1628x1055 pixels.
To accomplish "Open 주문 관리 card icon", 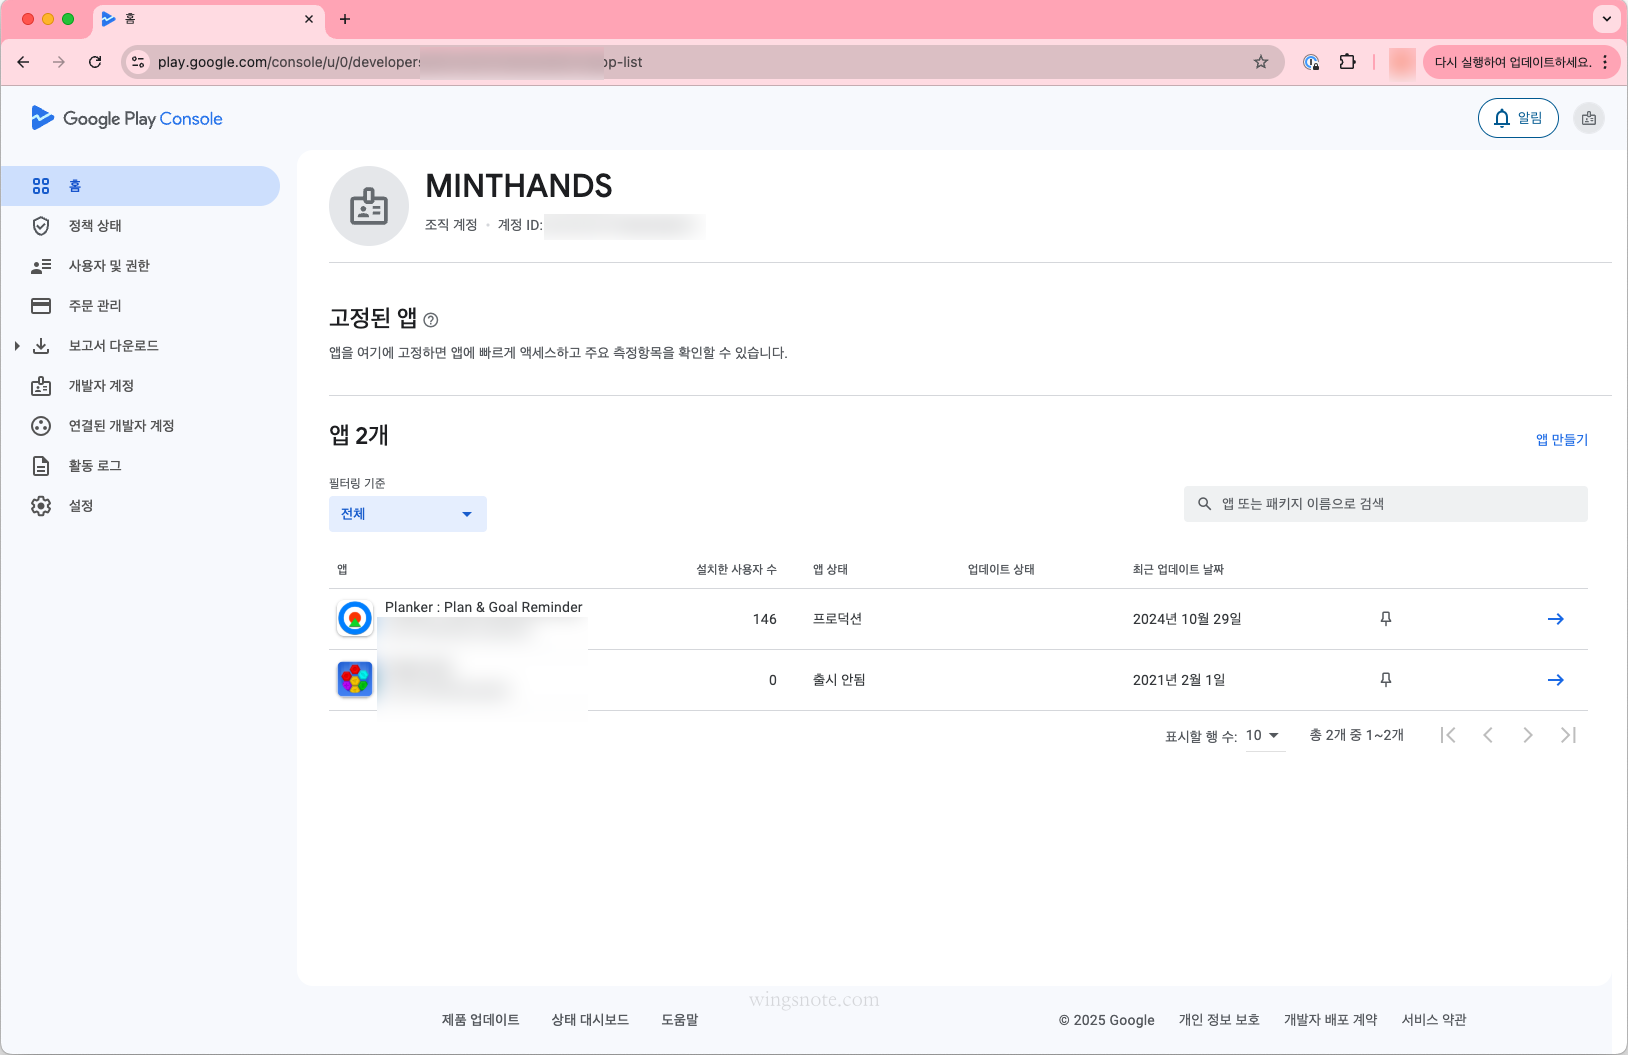I will pos(41,306).
